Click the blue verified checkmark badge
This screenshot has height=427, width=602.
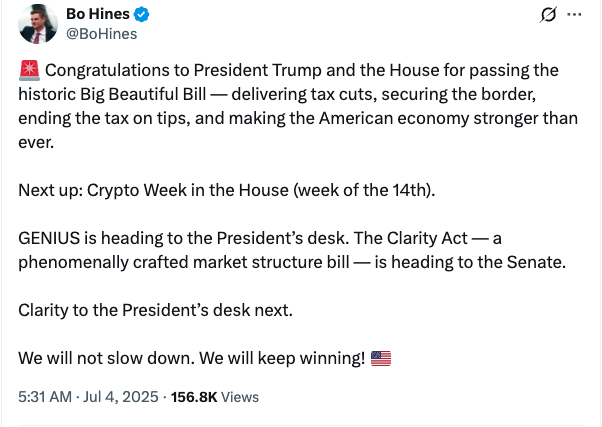point(144,15)
